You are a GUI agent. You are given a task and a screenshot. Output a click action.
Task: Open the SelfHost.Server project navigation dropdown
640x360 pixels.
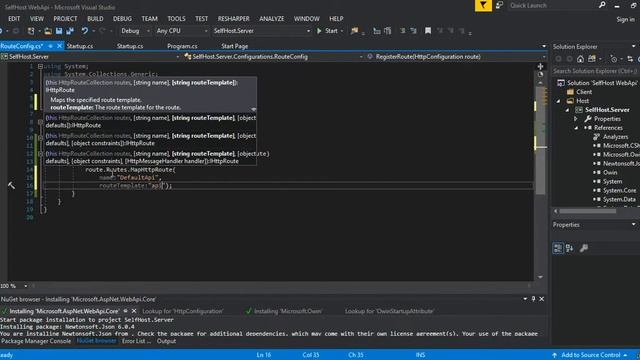[178, 57]
